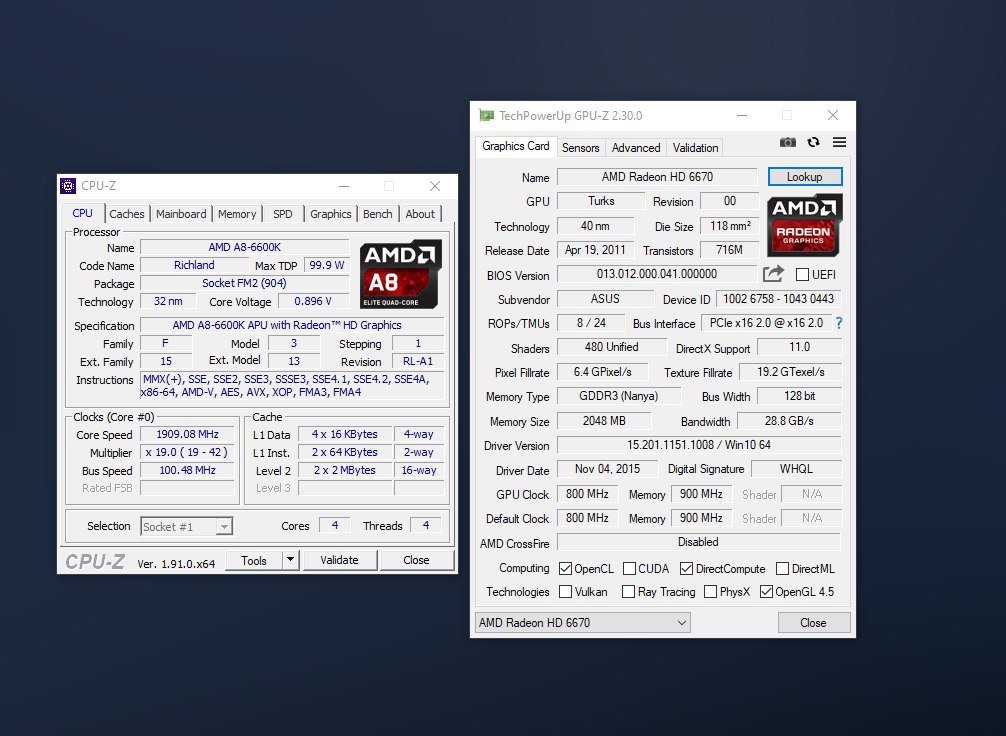Screen dimensions: 1006x736
Task: Switch to the Sensors tab in GPU-Z
Action: (581, 148)
